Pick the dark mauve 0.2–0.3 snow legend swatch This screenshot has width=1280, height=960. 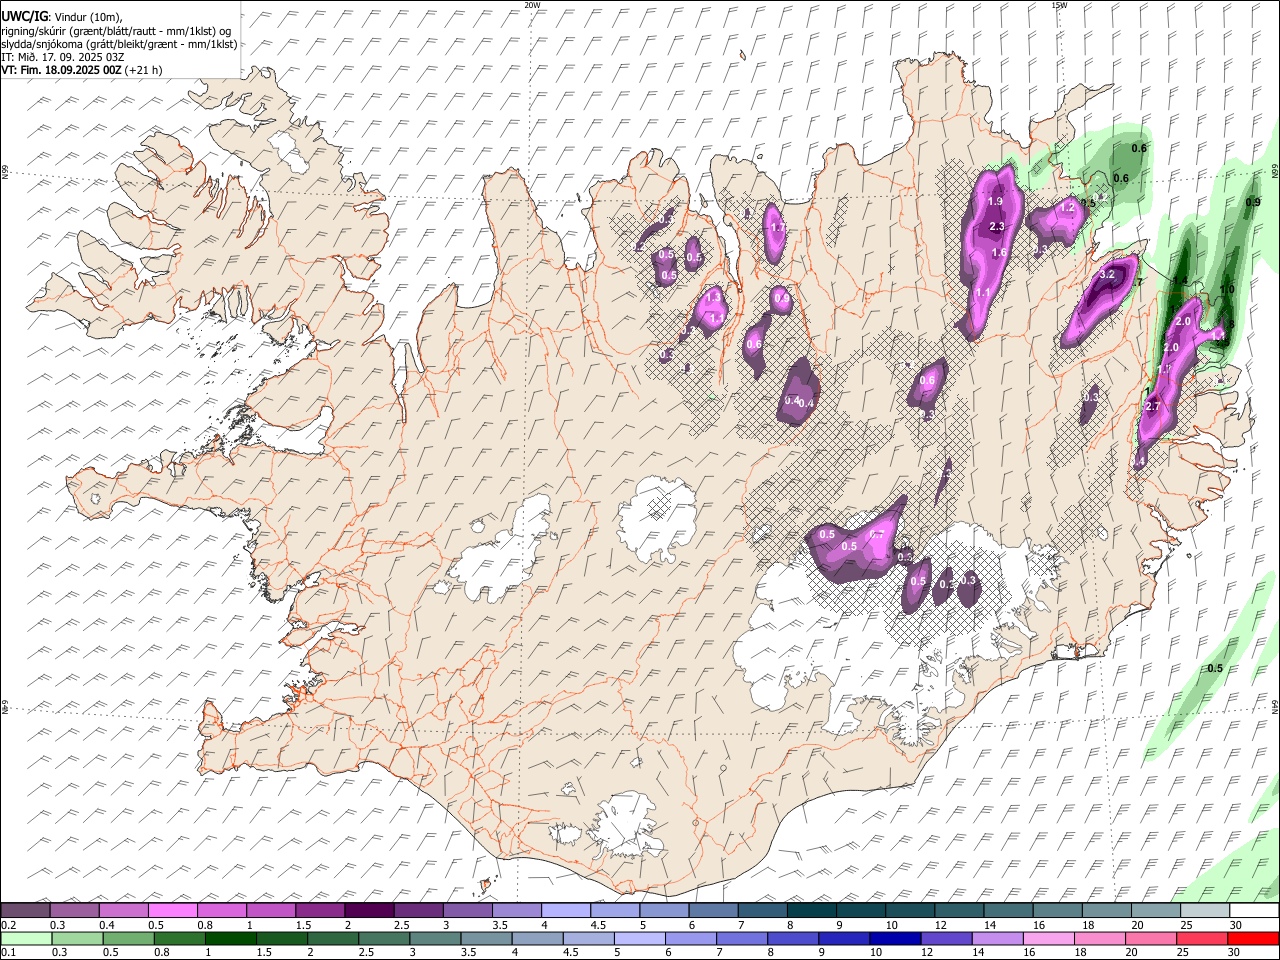[26, 911]
